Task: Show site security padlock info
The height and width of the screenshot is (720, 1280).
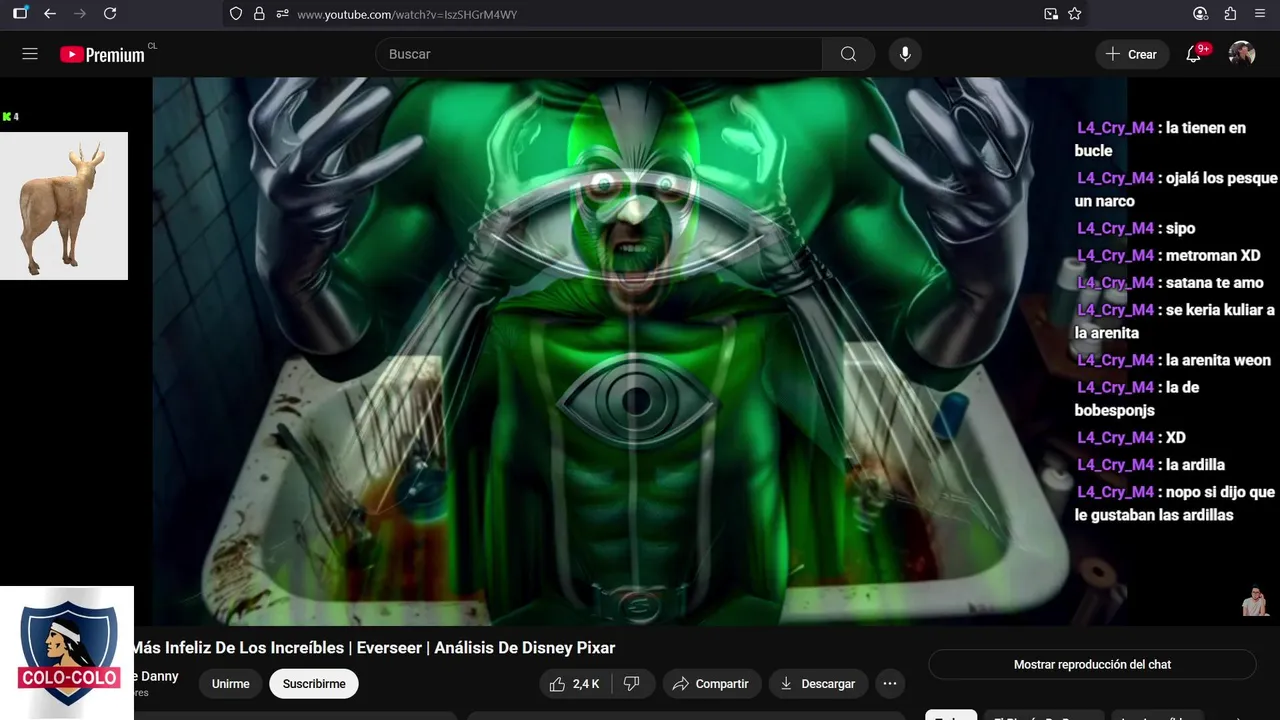Action: click(259, 14)
